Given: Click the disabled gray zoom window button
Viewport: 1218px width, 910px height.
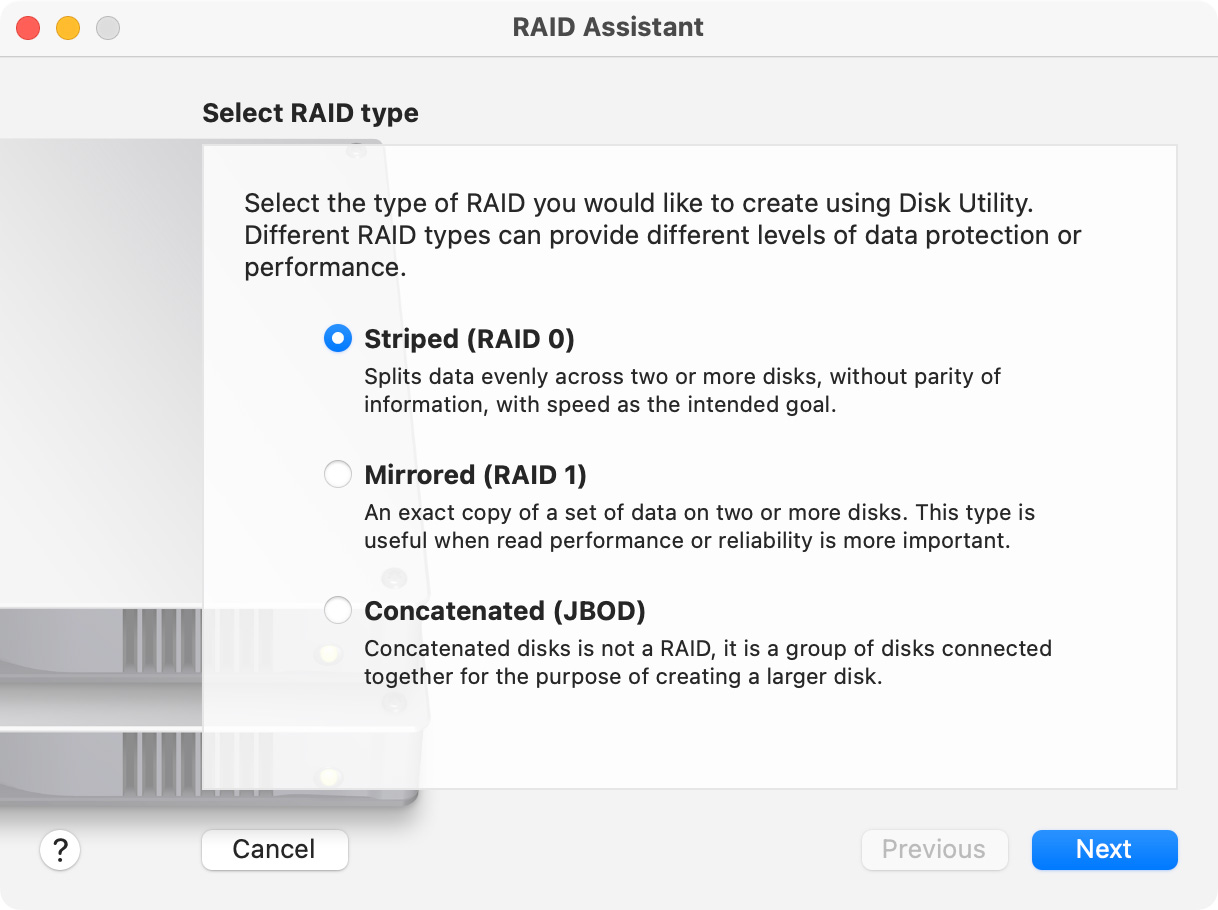Looking at the screenshot, I should pos(108,28).
